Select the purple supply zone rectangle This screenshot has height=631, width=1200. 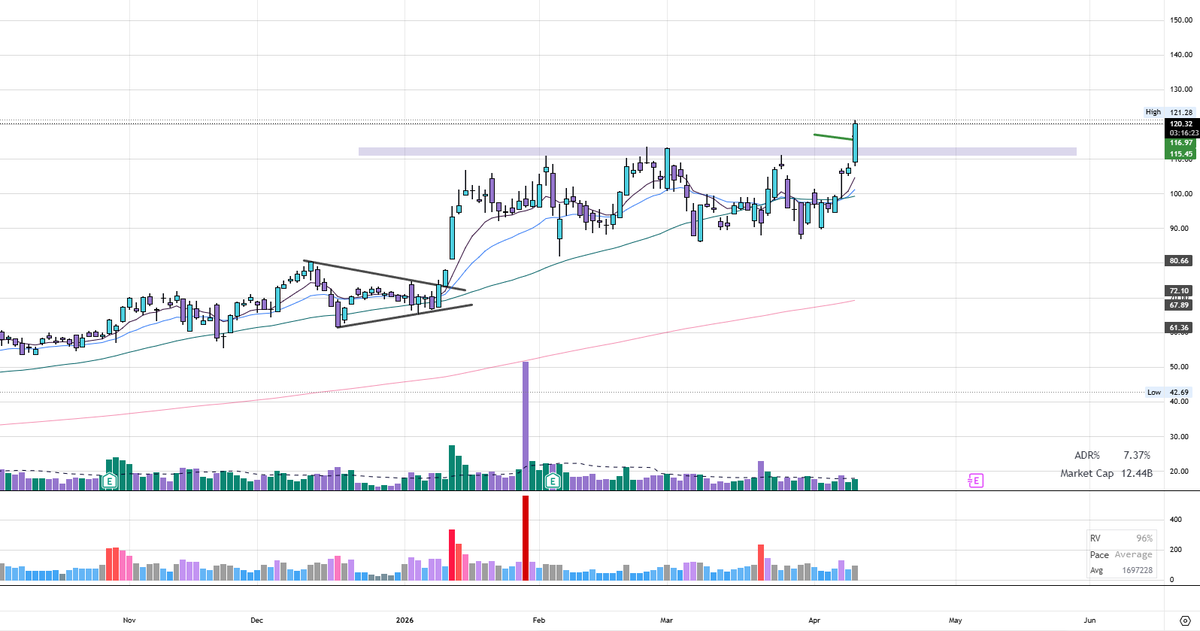[x=700, y=152]
